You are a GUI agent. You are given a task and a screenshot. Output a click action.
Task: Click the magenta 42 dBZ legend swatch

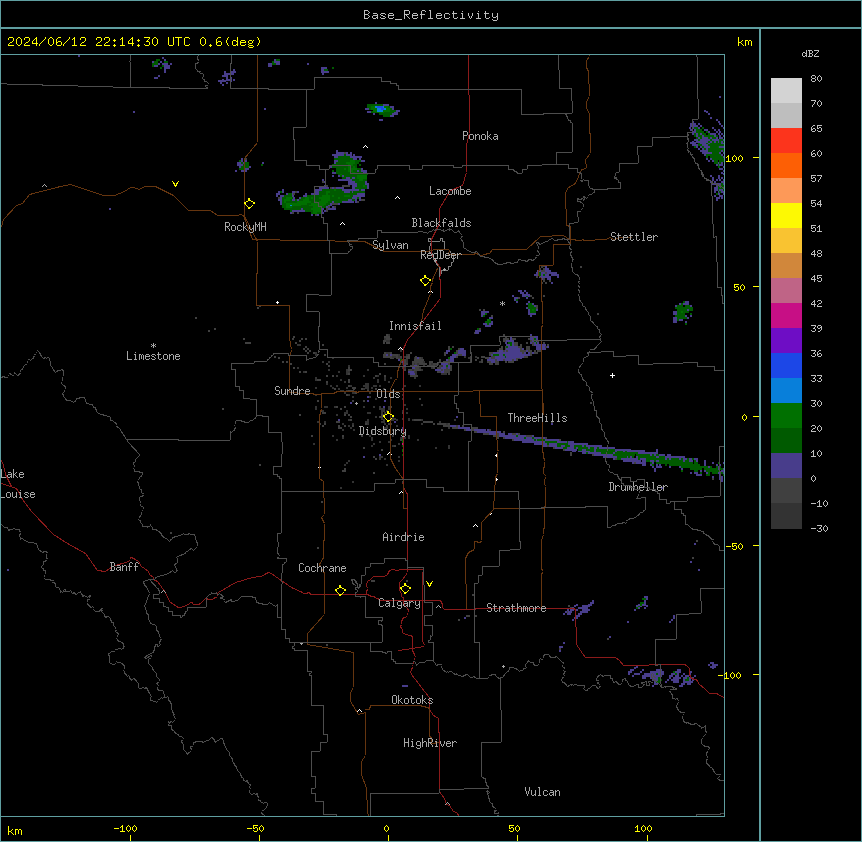click(x=786, y=315)
